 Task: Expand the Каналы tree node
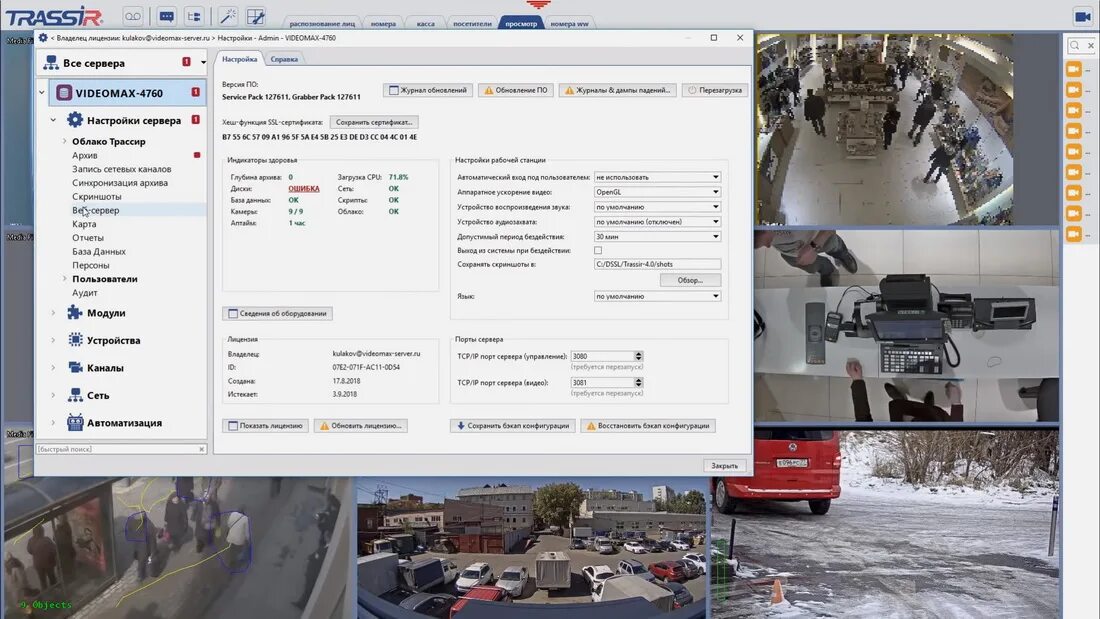(53, 368)
